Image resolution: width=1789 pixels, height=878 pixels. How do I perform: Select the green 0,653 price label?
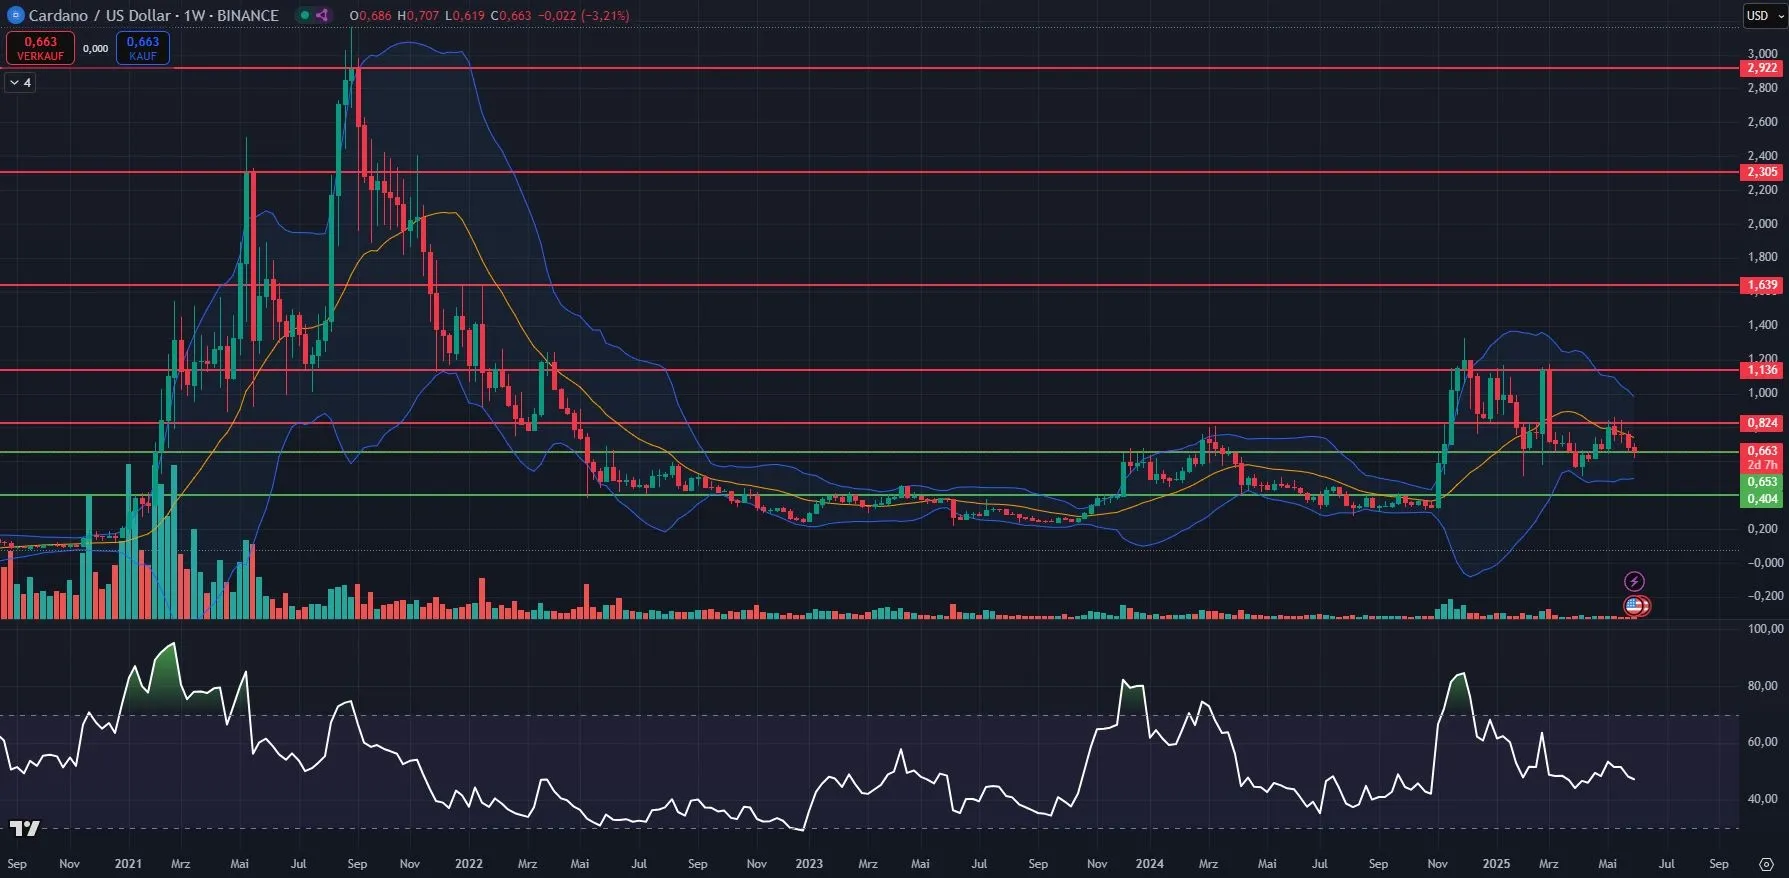click(1762, 482)
